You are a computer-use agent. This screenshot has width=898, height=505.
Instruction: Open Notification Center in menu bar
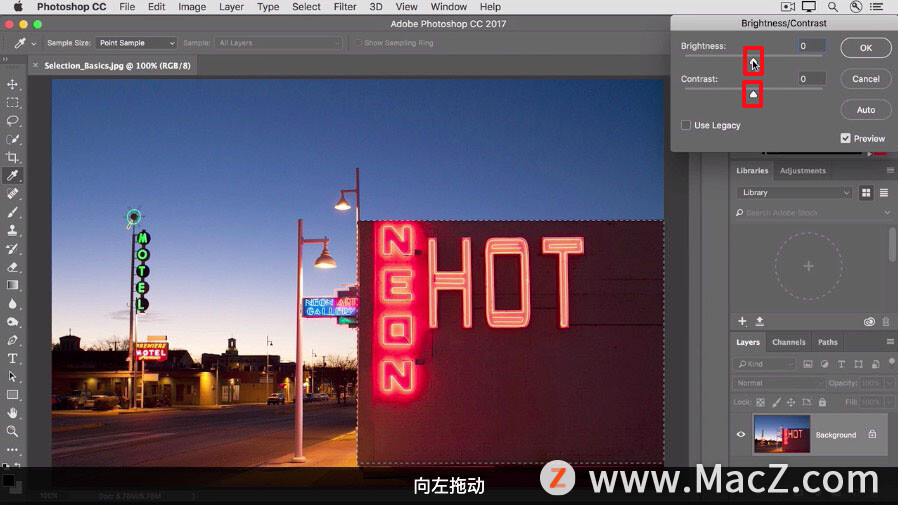876,7
